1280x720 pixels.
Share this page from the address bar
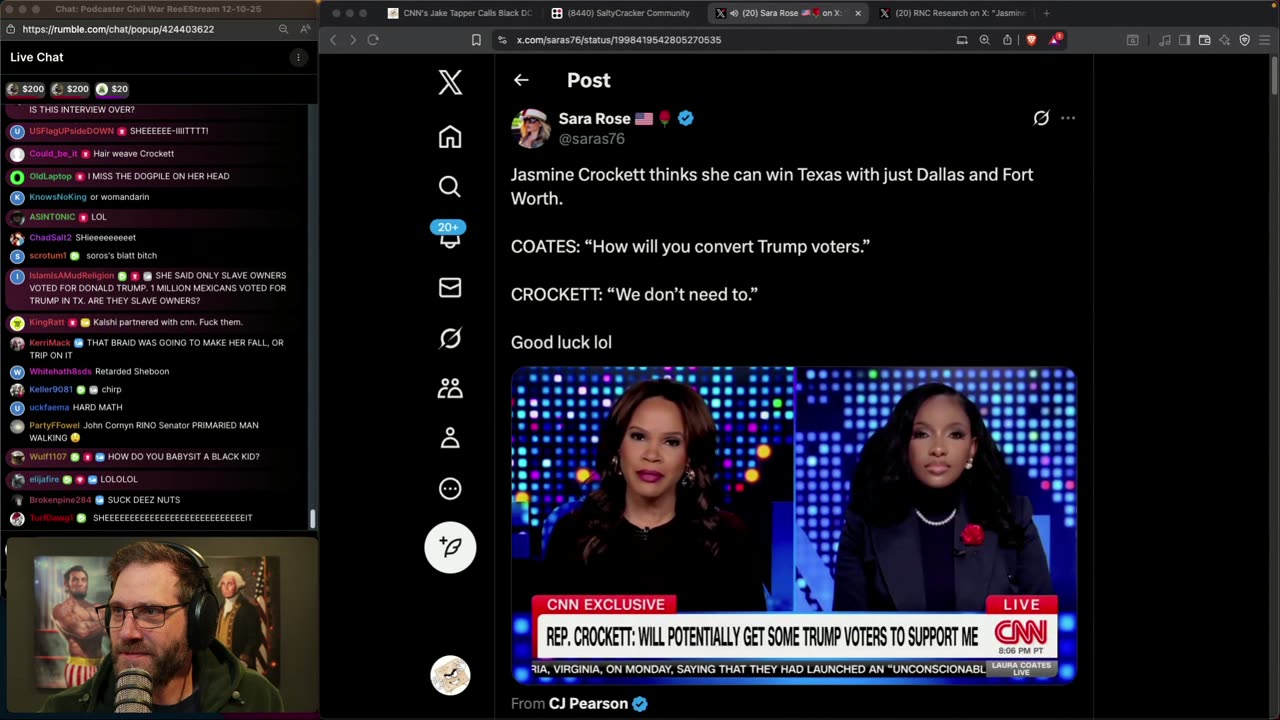[1007, 40]
